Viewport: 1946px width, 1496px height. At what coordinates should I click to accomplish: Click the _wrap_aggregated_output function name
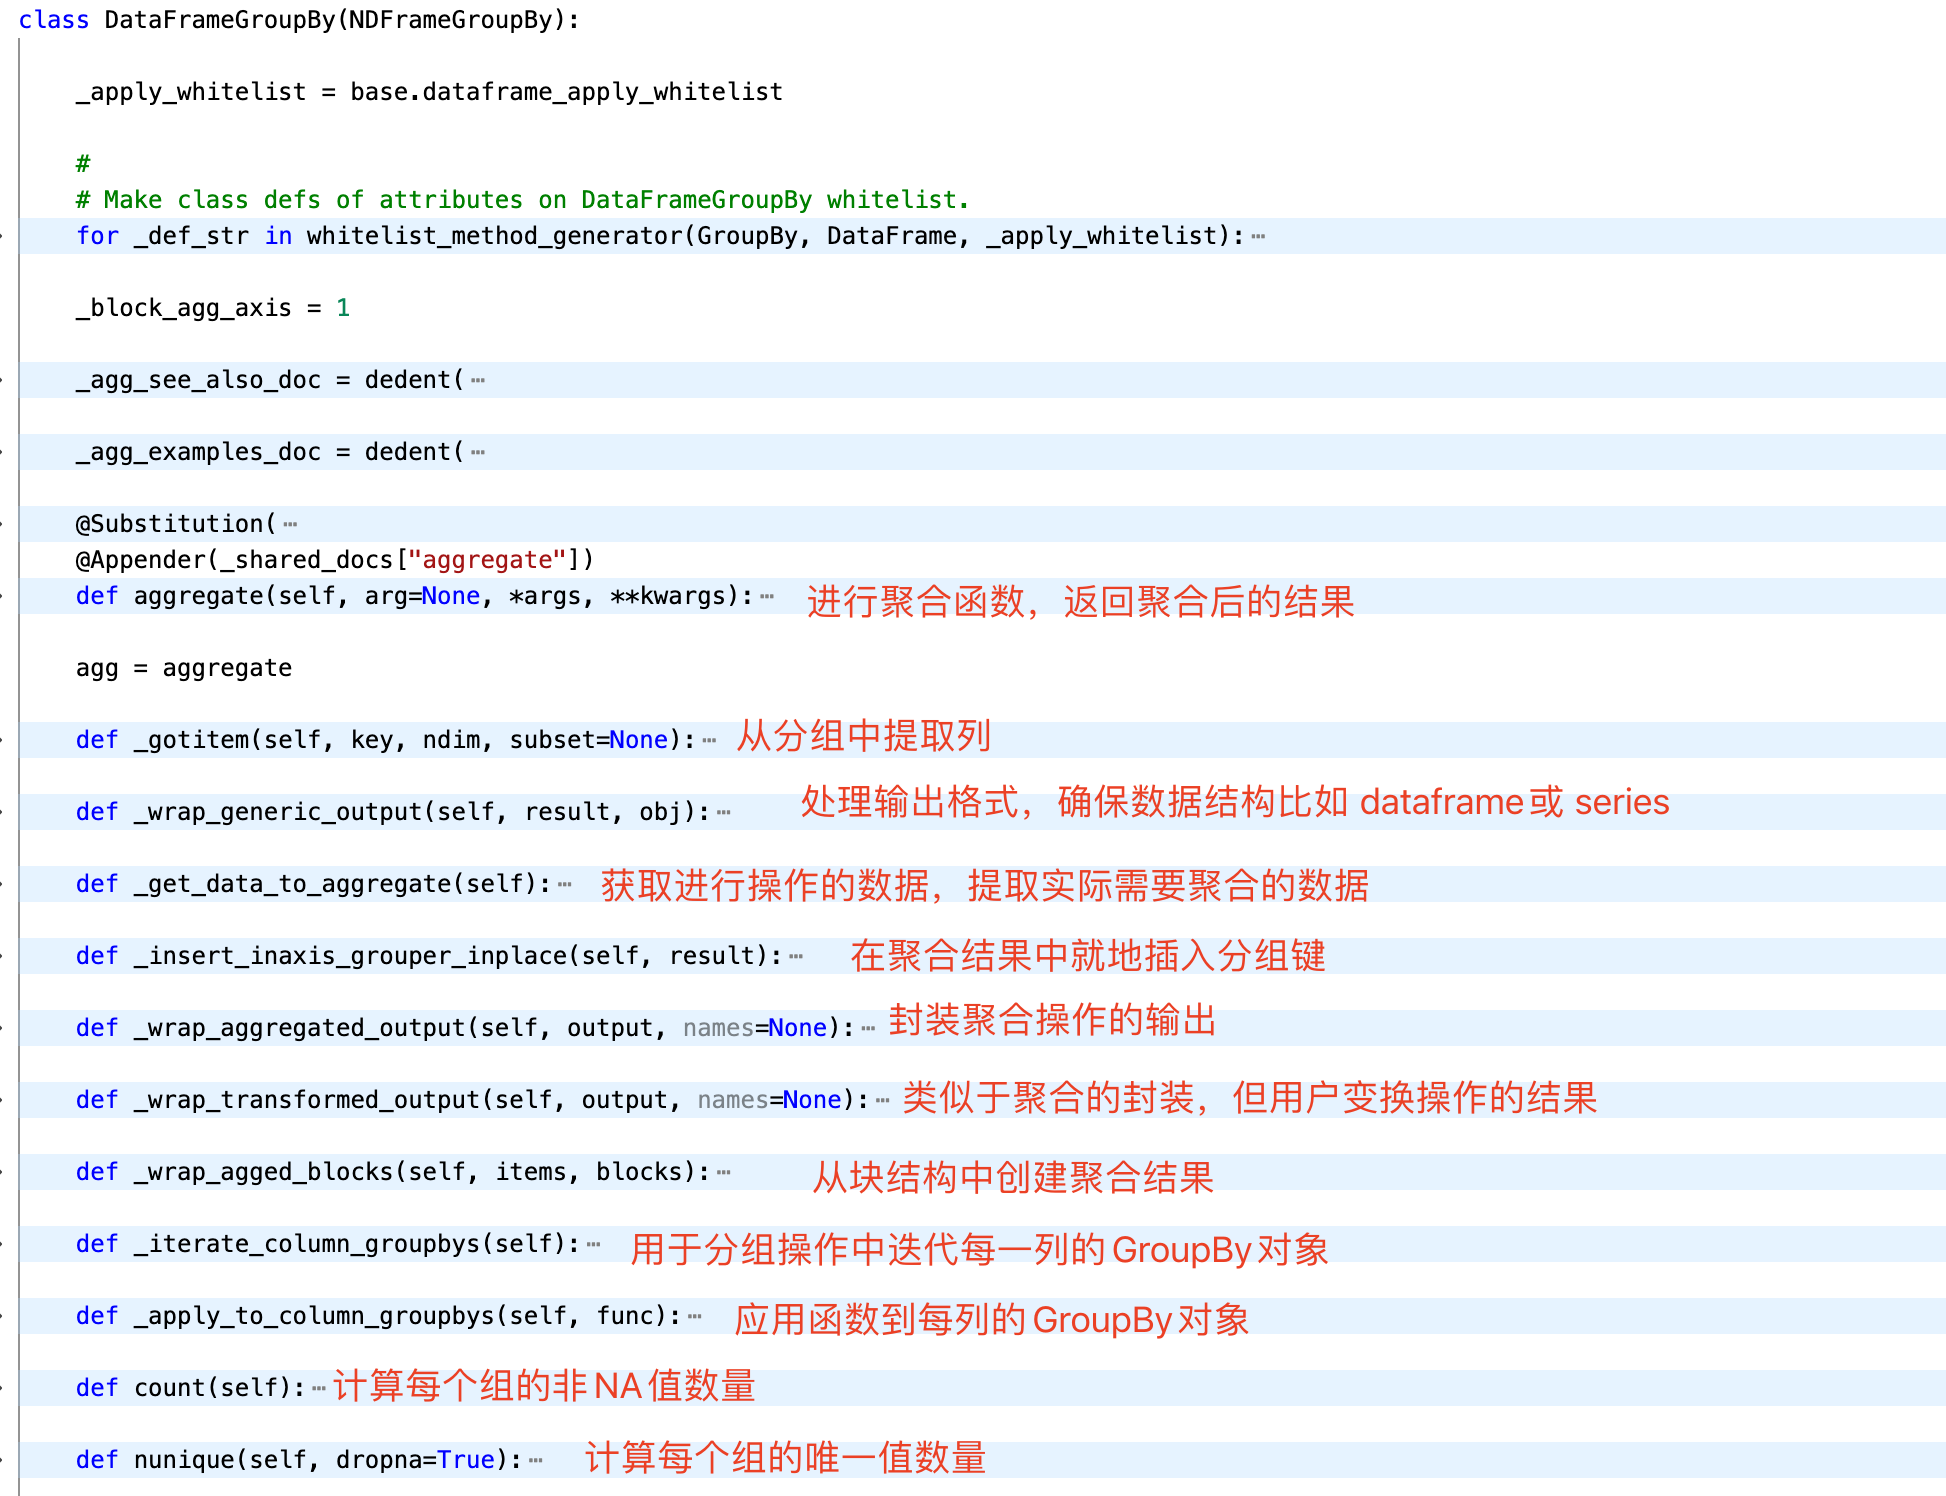pyautogui.click(x=300, y=1028)
